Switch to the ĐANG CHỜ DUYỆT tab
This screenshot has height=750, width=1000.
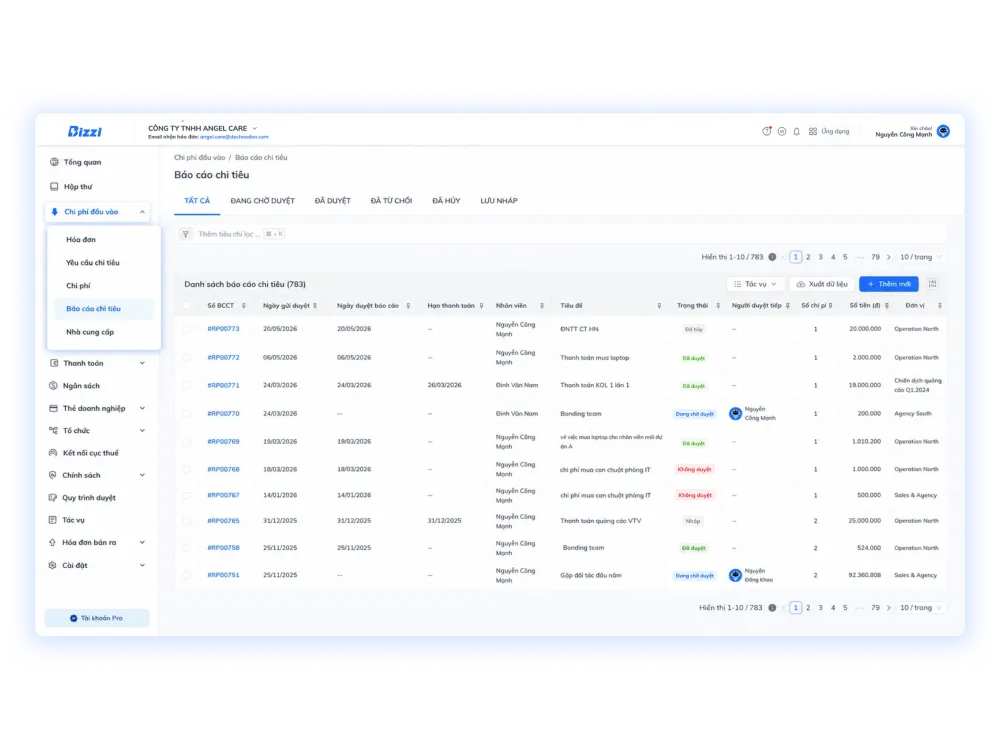pyautogui.click(x=263, y=201)
